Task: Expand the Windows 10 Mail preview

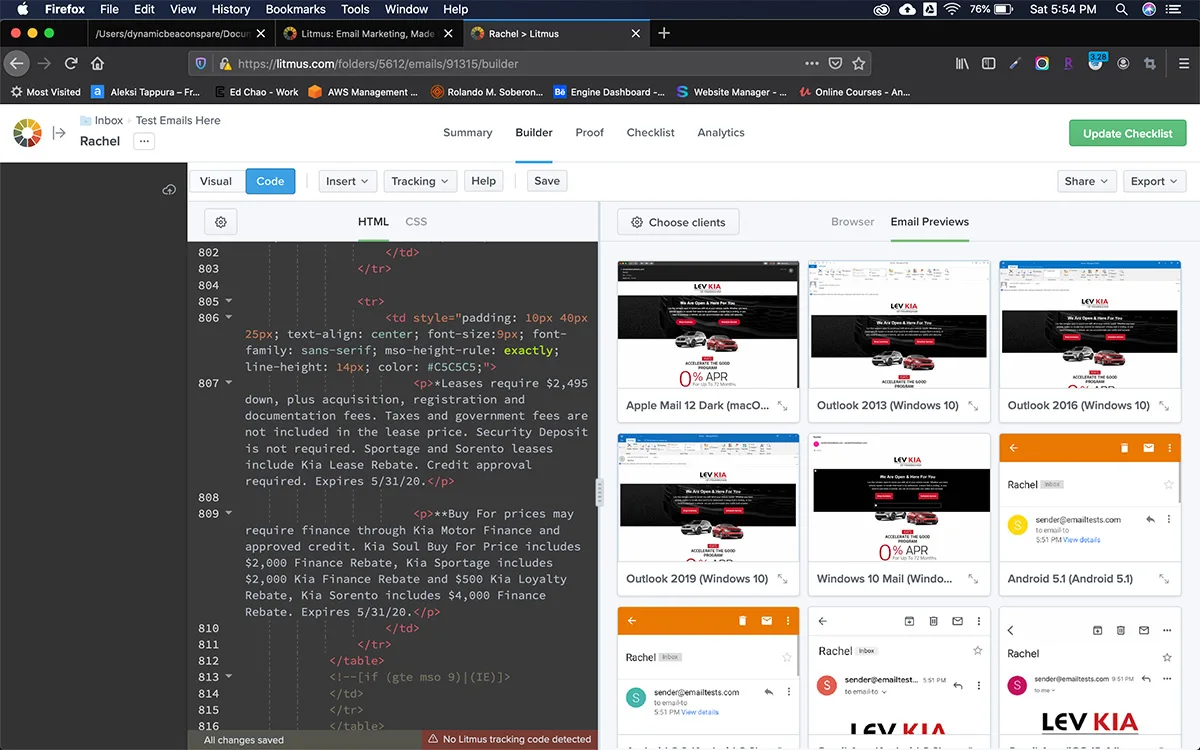Action: 973,579
